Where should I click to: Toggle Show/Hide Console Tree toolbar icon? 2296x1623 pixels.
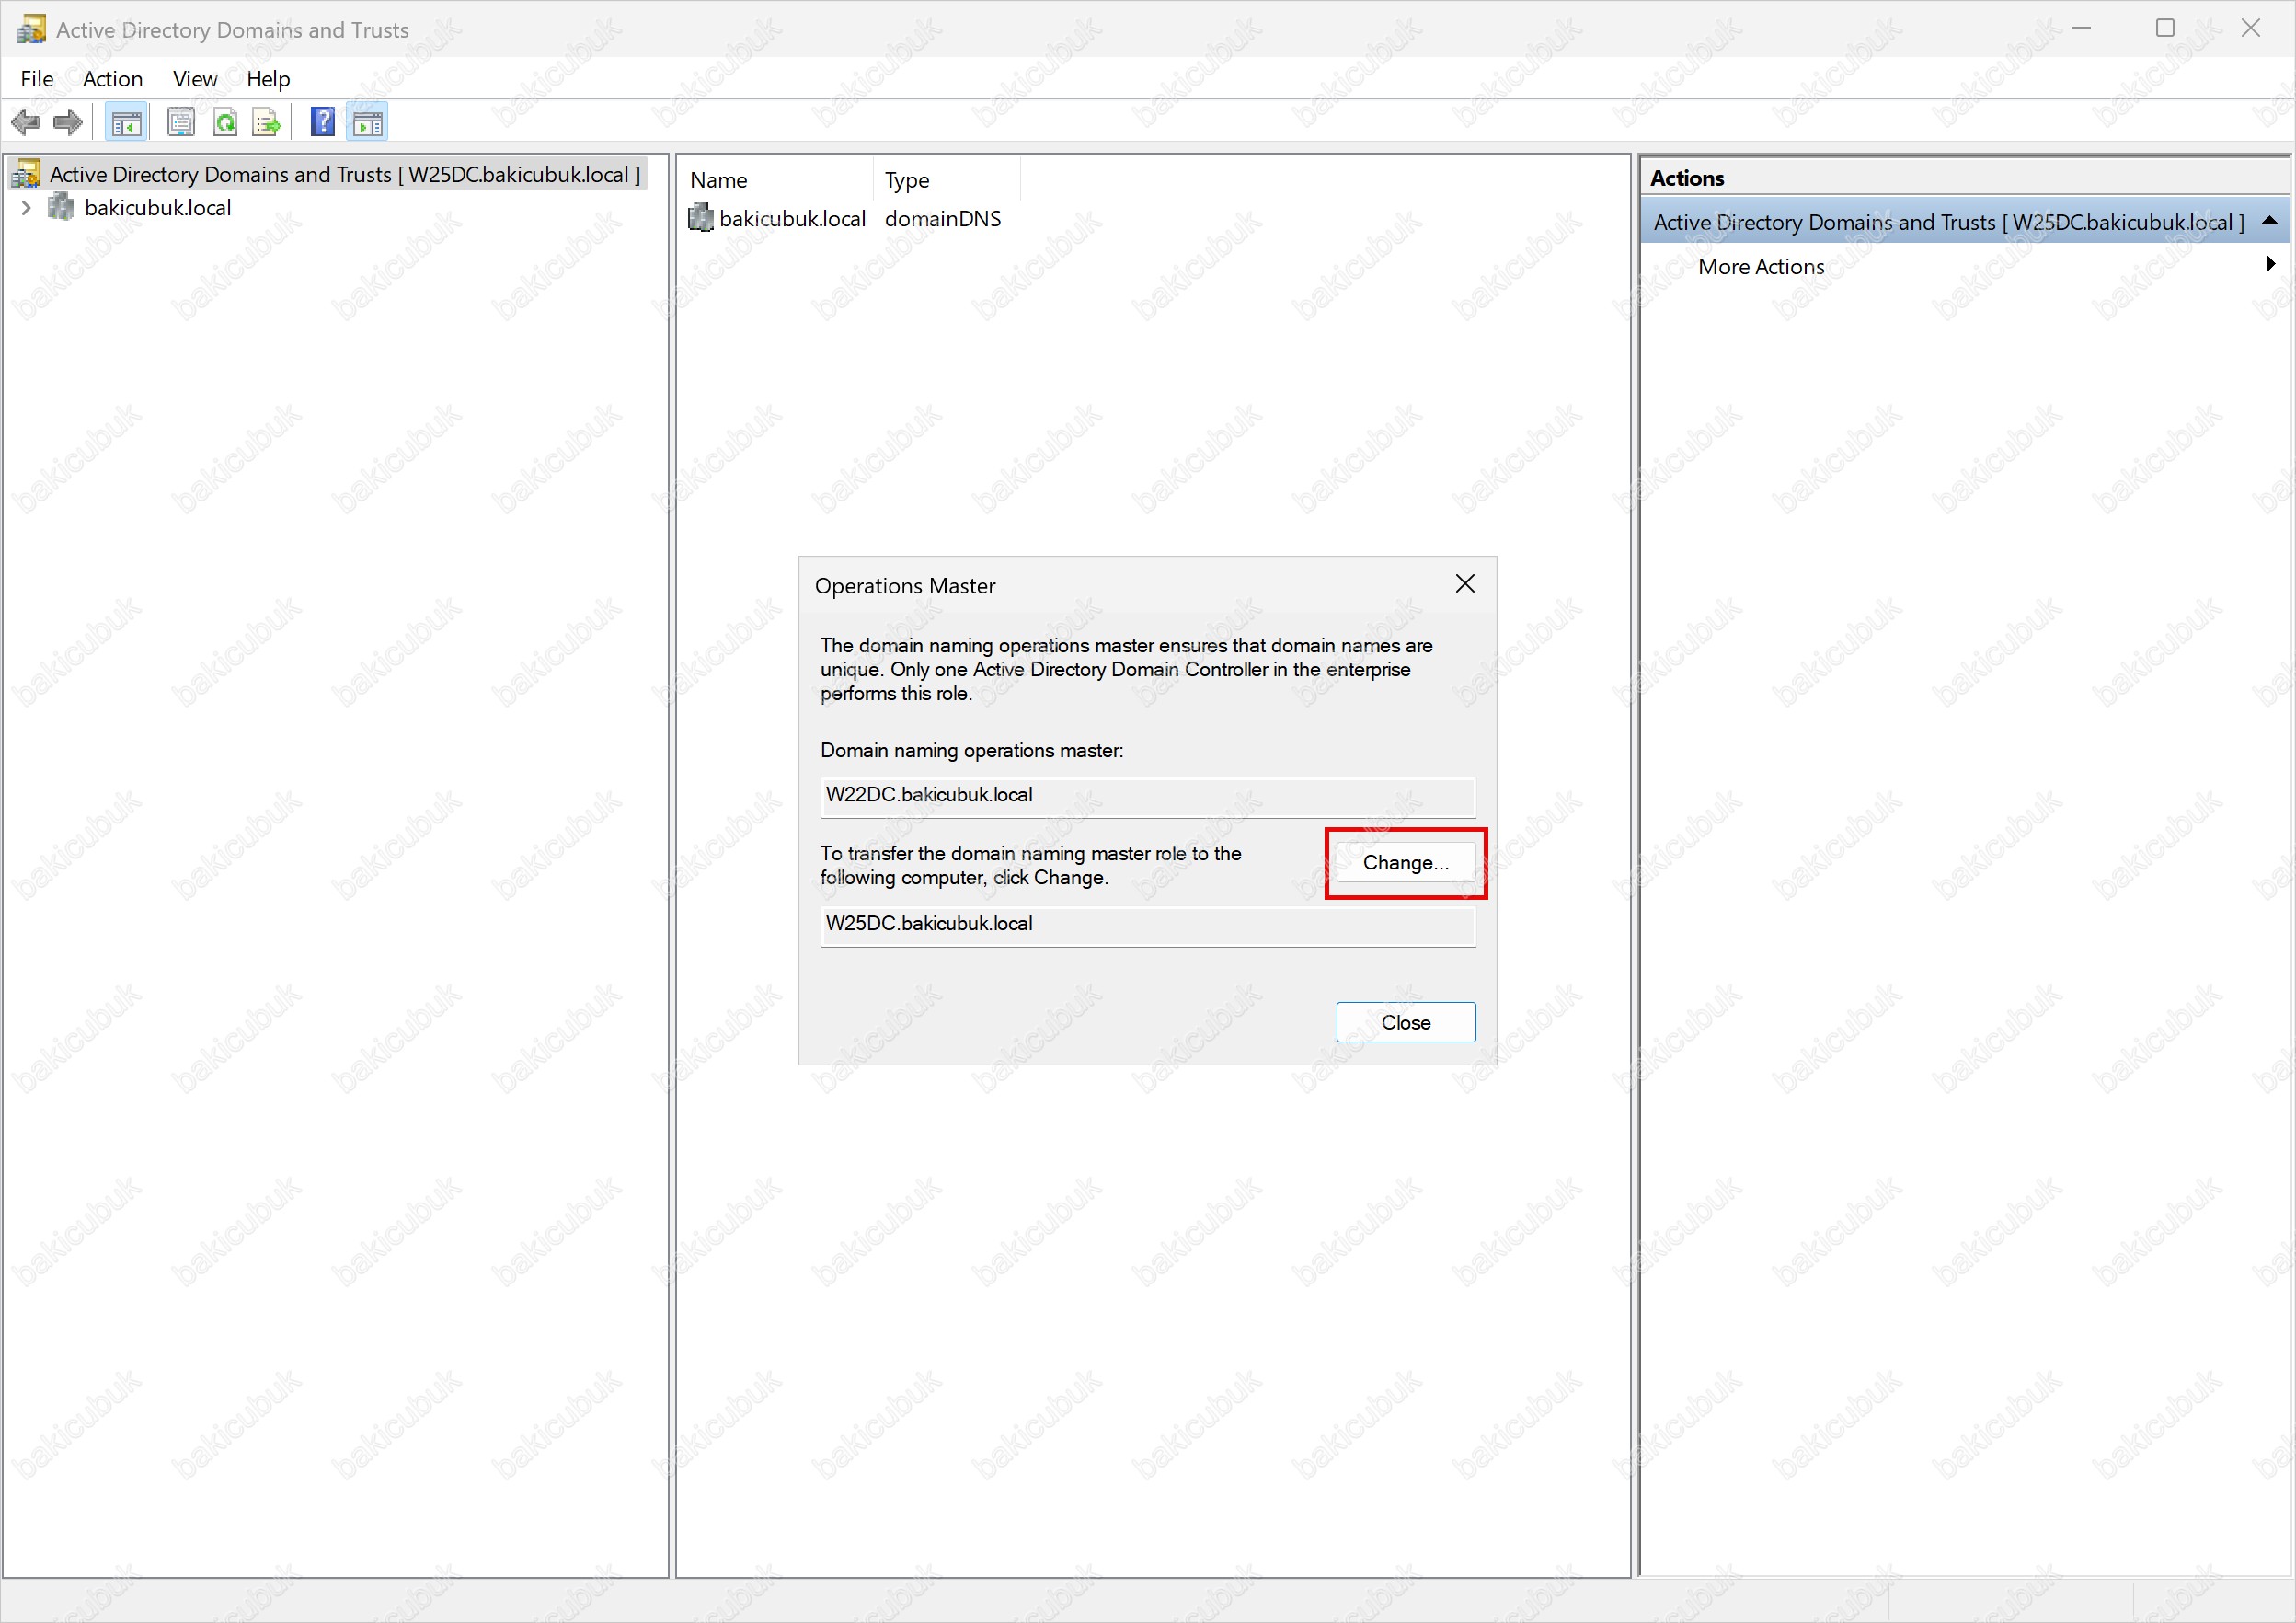click(x=126, y=123)
